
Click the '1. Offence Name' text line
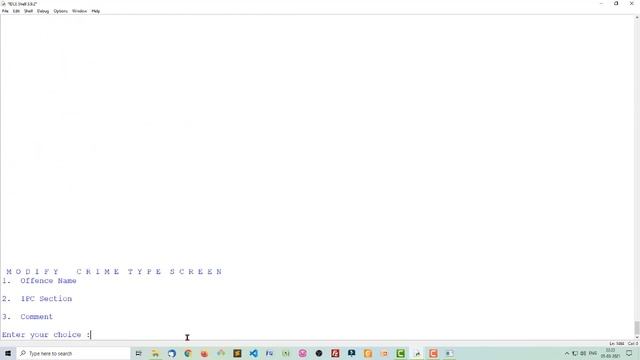click(x=39, y=281)
